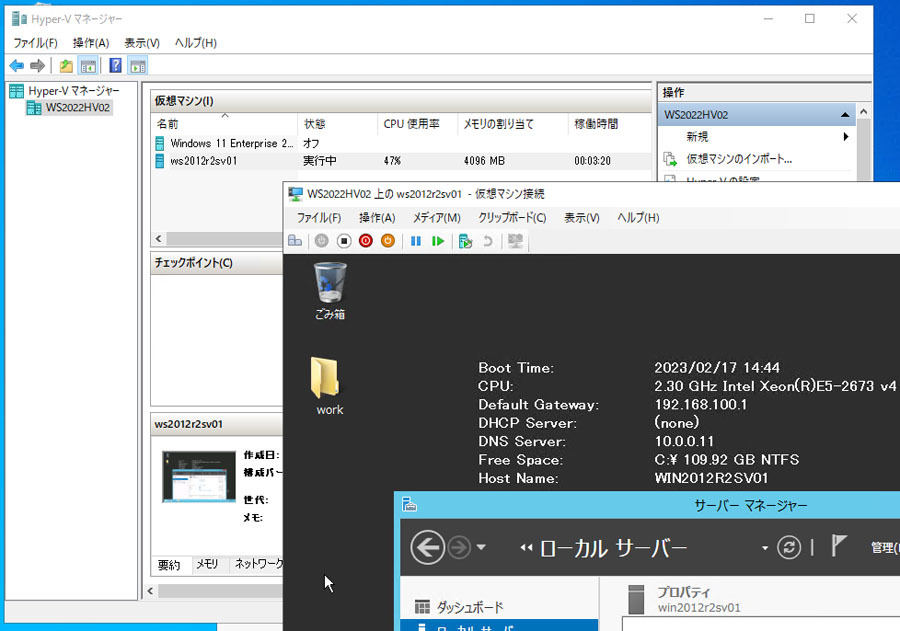The image size is (900, 631).
Task: Open the dropdown arrow left of refresh icon
Action: point(765,548)
